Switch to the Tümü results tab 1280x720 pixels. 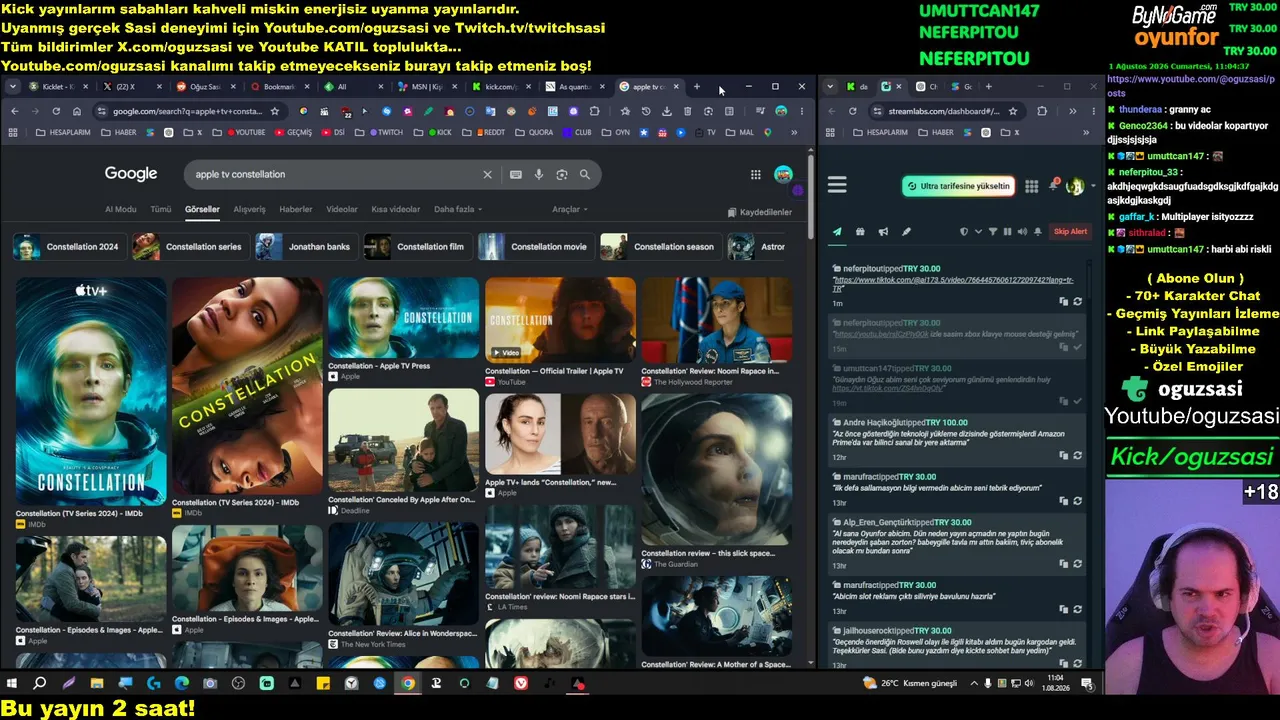pyautogui.click(x=161, y=210)
